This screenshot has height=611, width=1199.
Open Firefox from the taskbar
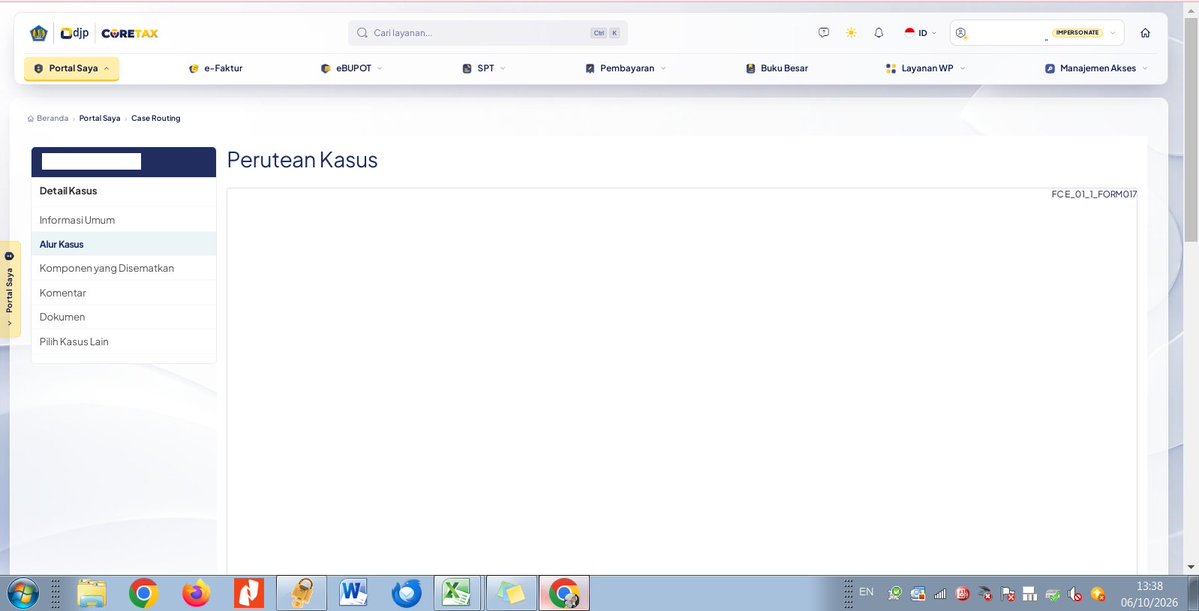click(197, 593)
